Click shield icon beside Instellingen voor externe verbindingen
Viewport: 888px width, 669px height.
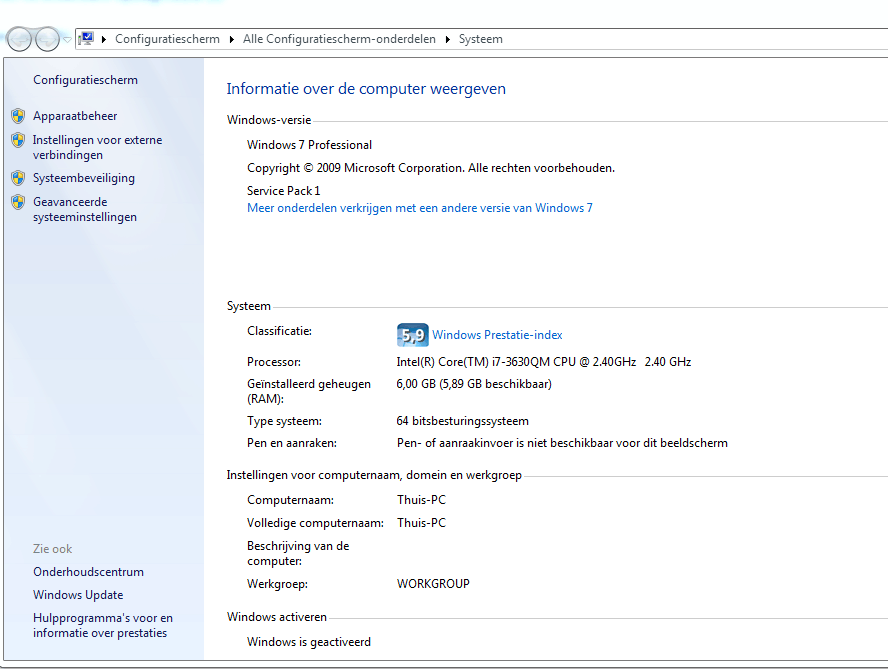point(18,140)
